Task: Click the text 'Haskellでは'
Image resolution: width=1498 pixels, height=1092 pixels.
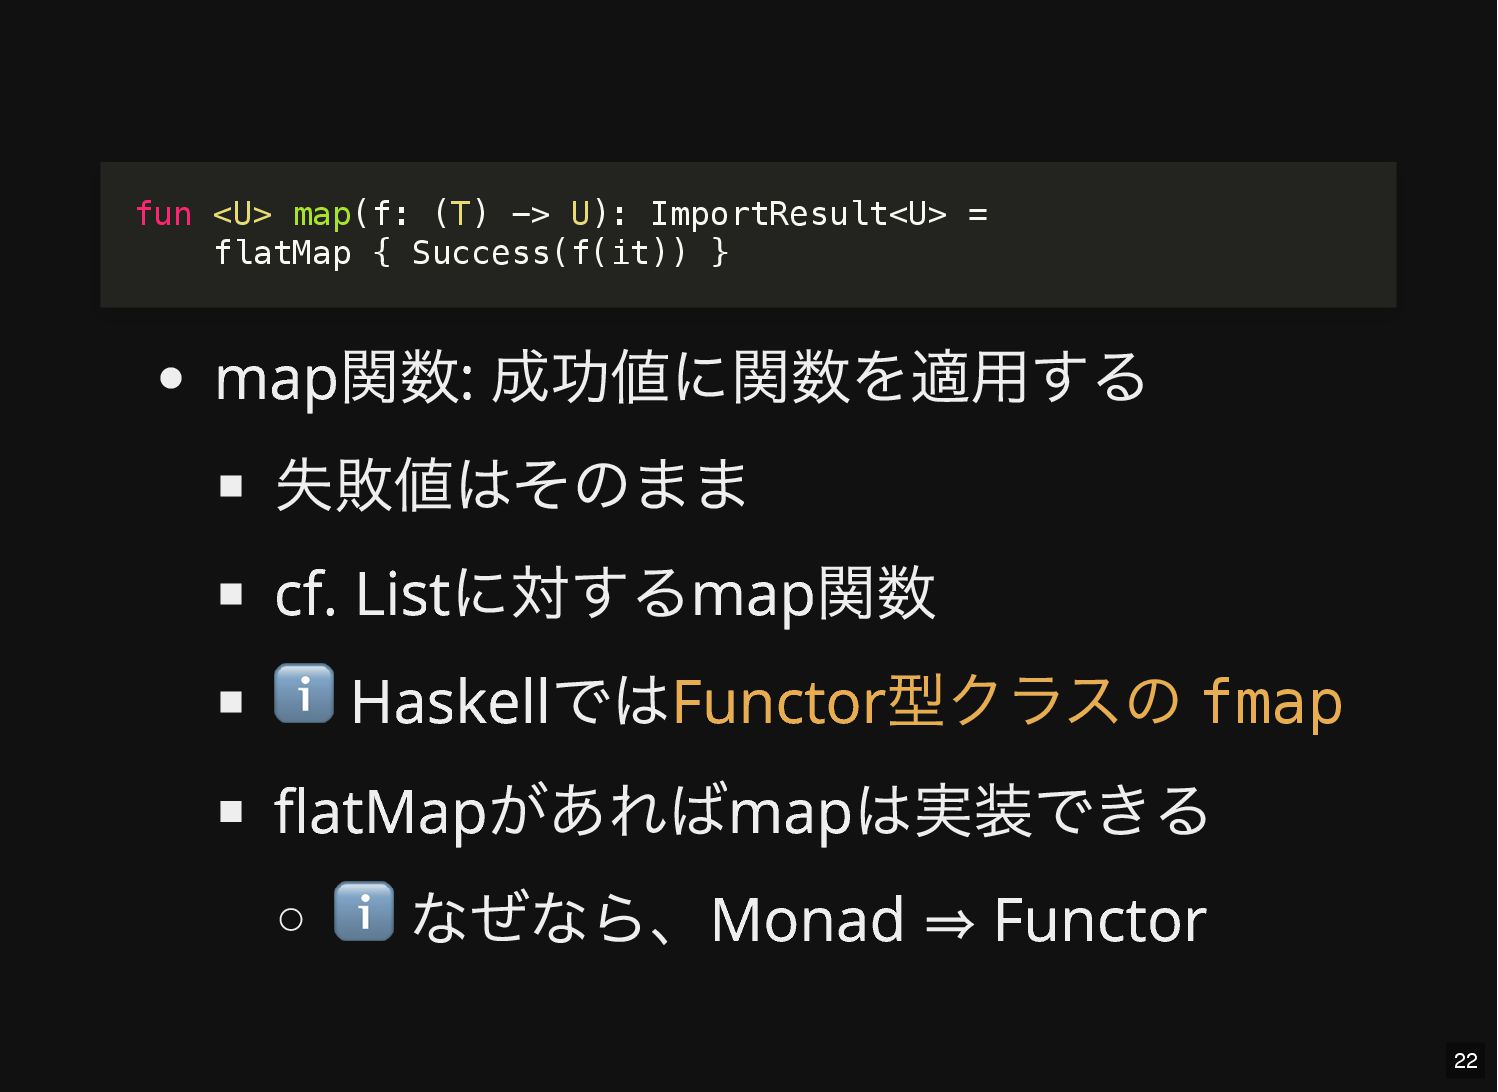Action: click(x=510, y=701)
